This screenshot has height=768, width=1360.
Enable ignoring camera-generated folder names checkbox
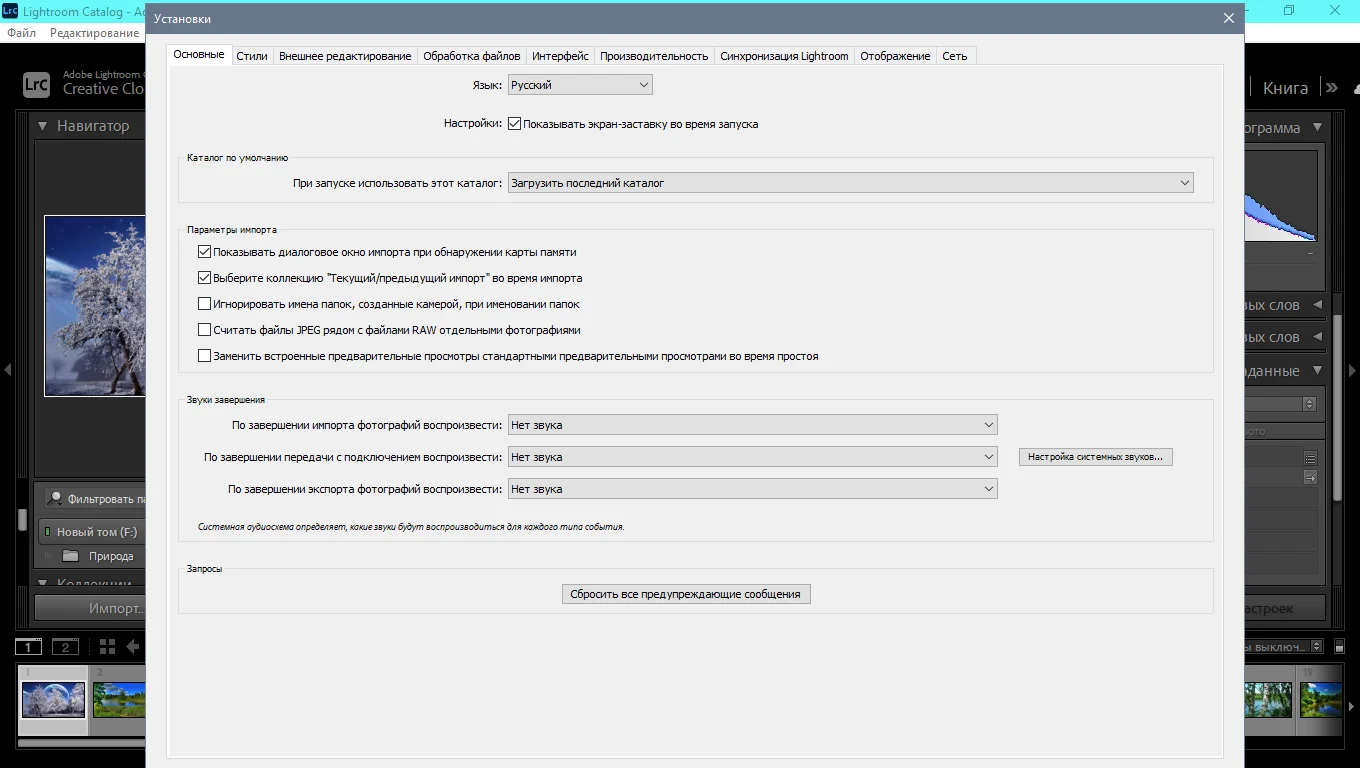pyautogui.click(x=205, y=304)
